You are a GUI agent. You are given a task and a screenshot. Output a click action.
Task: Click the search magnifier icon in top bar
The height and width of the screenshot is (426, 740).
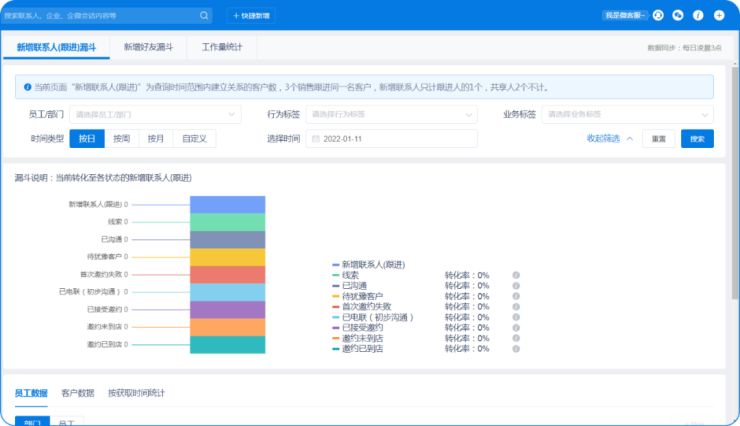pos(204,16)
